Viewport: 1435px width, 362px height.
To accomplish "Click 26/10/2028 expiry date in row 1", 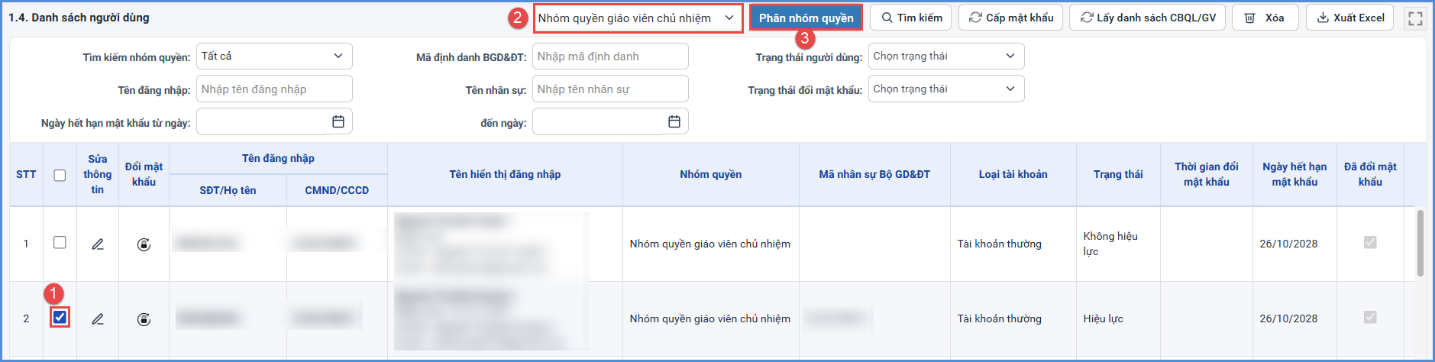I will click(x=1289, y=243).
